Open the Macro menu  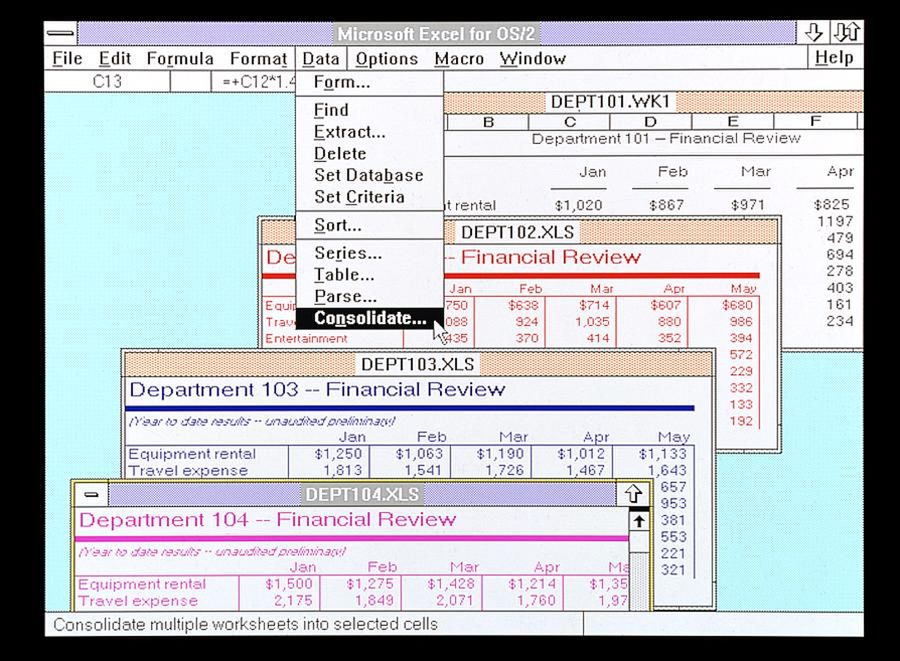pyautogui.click(x=459, y=58)
